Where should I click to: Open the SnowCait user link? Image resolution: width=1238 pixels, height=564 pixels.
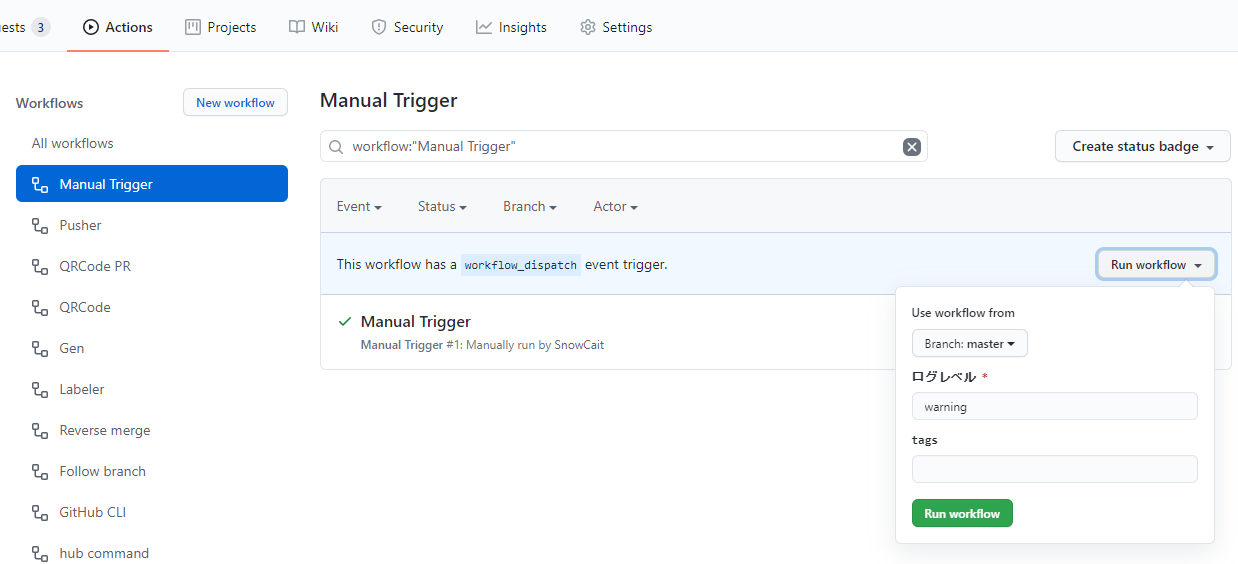(579, 345)
